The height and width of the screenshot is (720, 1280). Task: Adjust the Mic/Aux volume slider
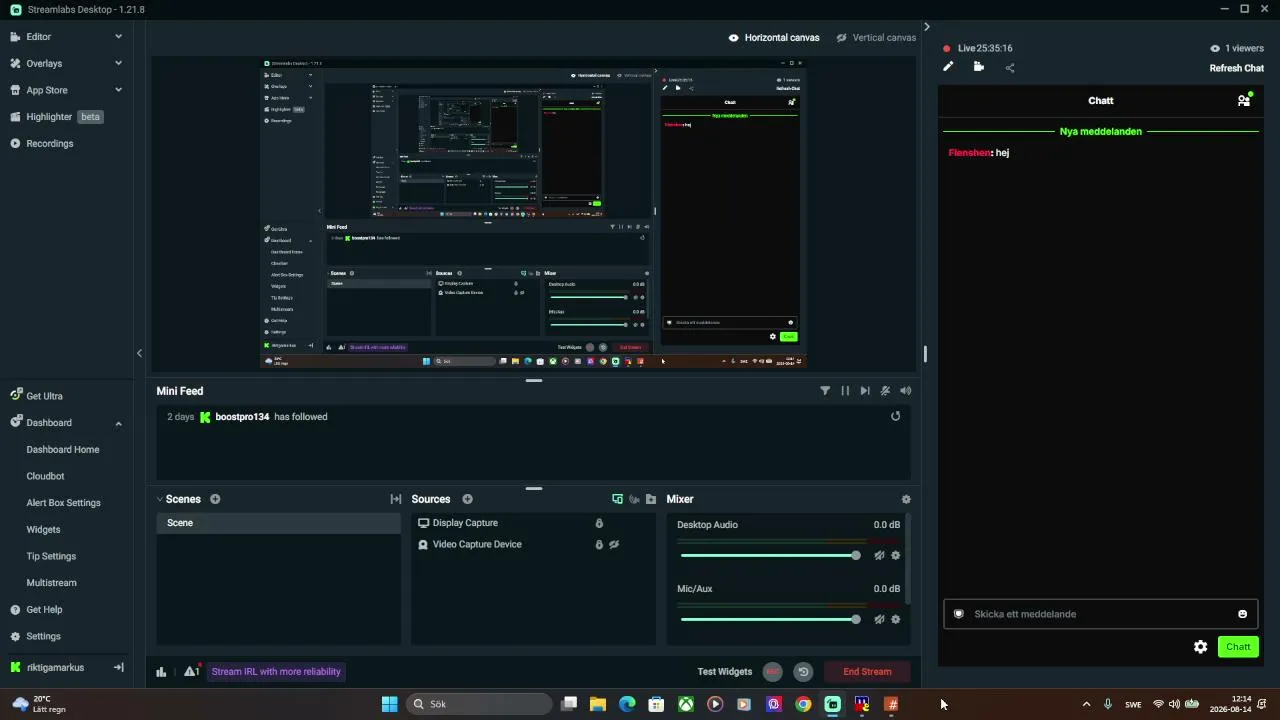point(768,619)
